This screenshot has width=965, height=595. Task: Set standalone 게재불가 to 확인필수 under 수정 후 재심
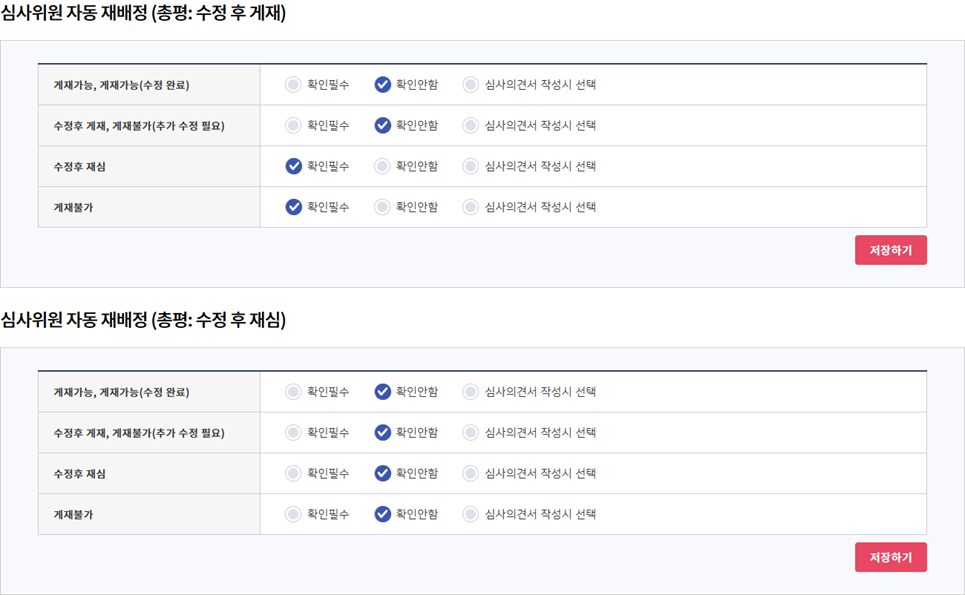293,515
